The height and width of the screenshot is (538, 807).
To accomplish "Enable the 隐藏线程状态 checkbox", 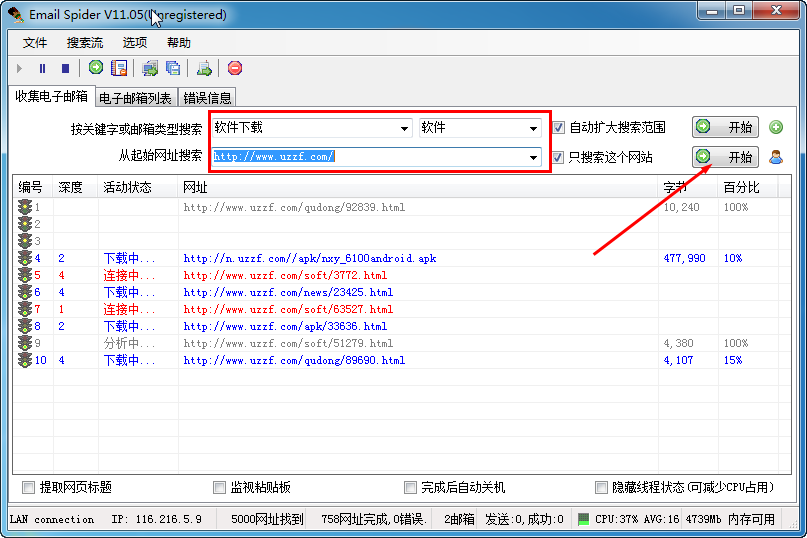I will 601,487.
